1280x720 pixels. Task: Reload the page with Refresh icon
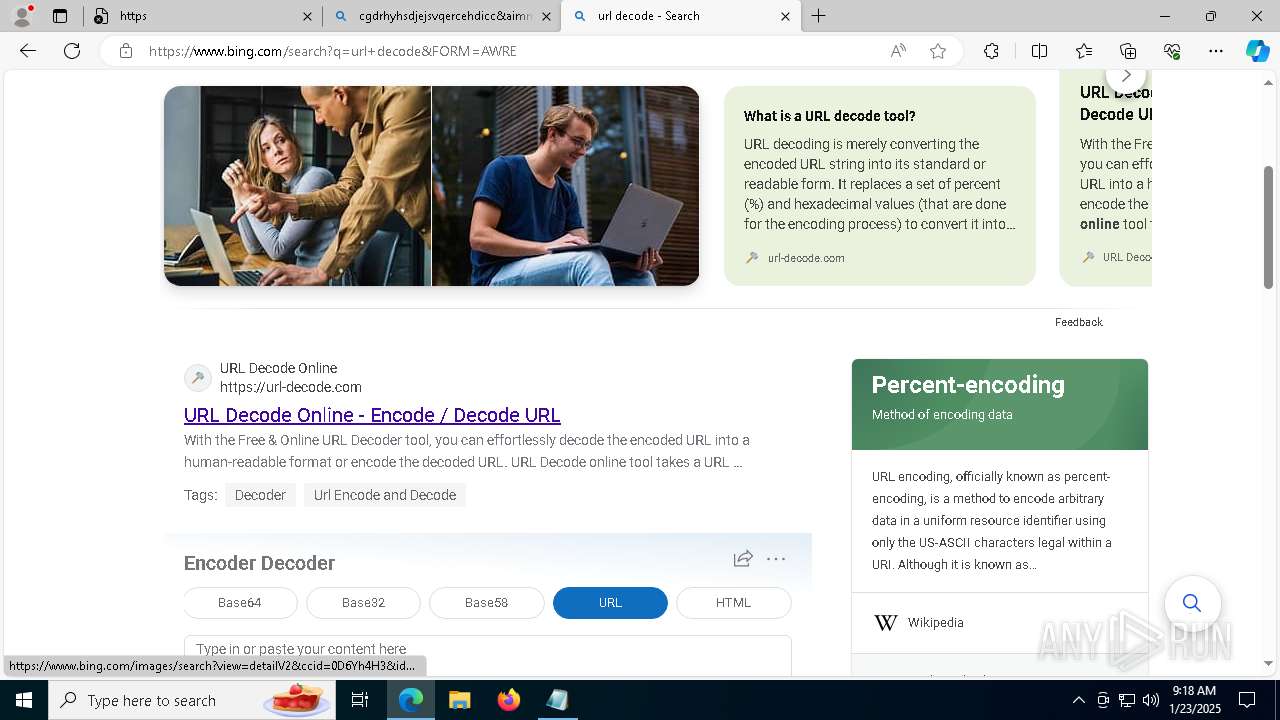pyautogui.click(x=72, y=51)
